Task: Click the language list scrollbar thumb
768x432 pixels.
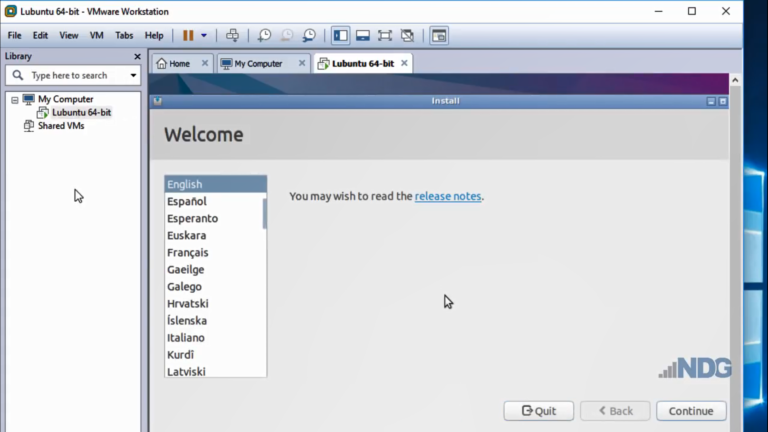Action: tap(264, 214)
